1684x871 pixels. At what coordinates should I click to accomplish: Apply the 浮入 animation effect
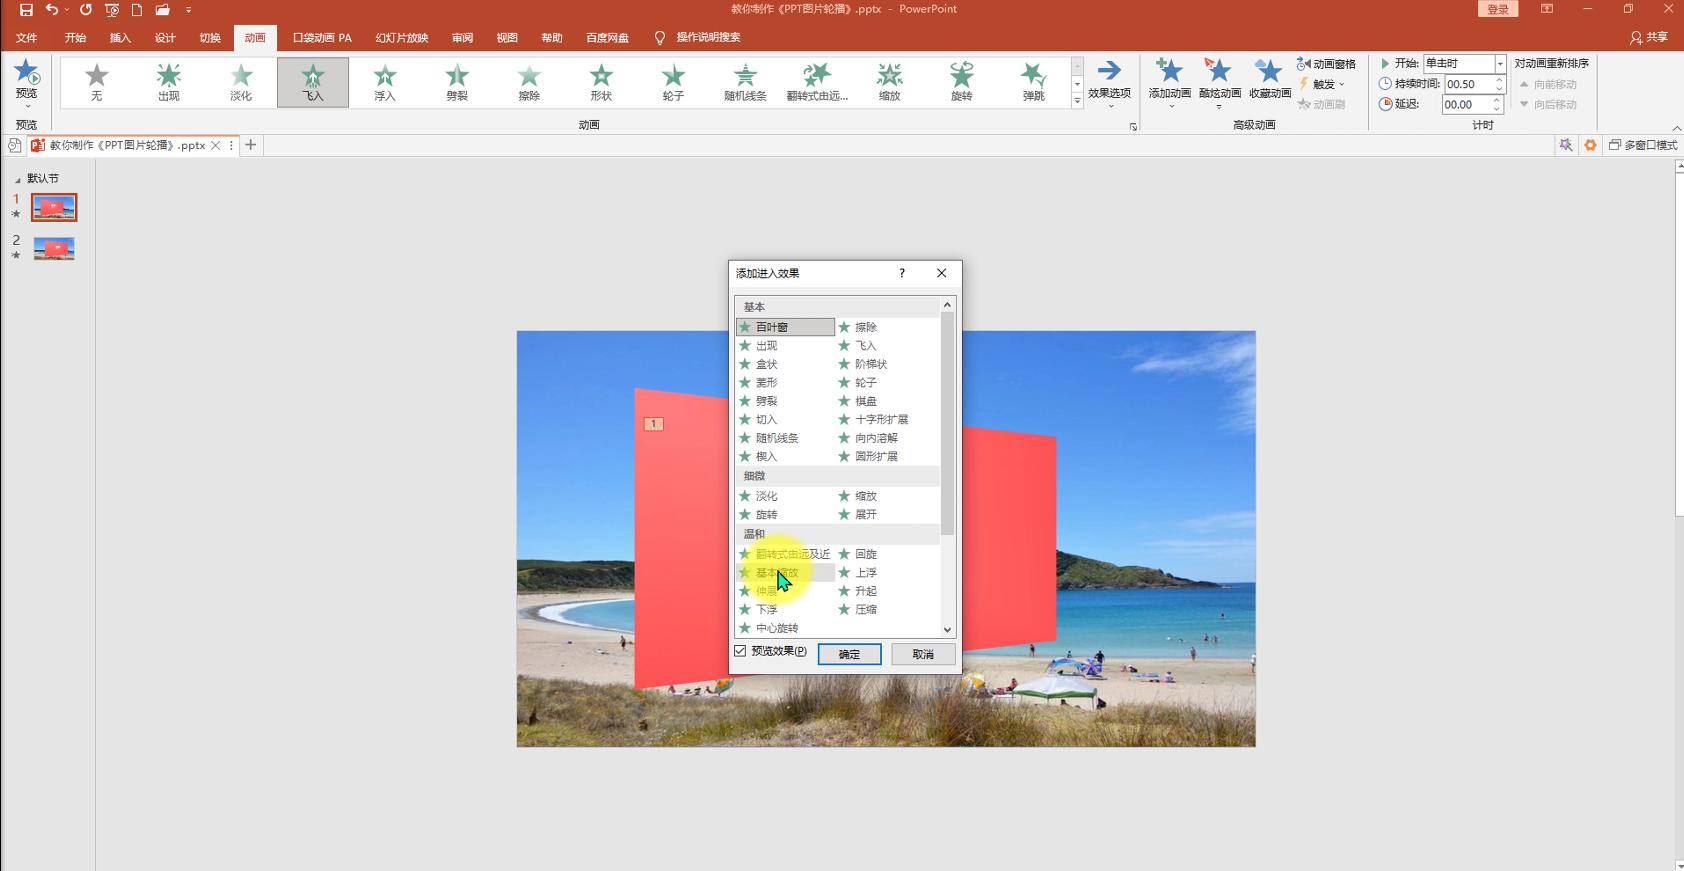pos(385,82)
